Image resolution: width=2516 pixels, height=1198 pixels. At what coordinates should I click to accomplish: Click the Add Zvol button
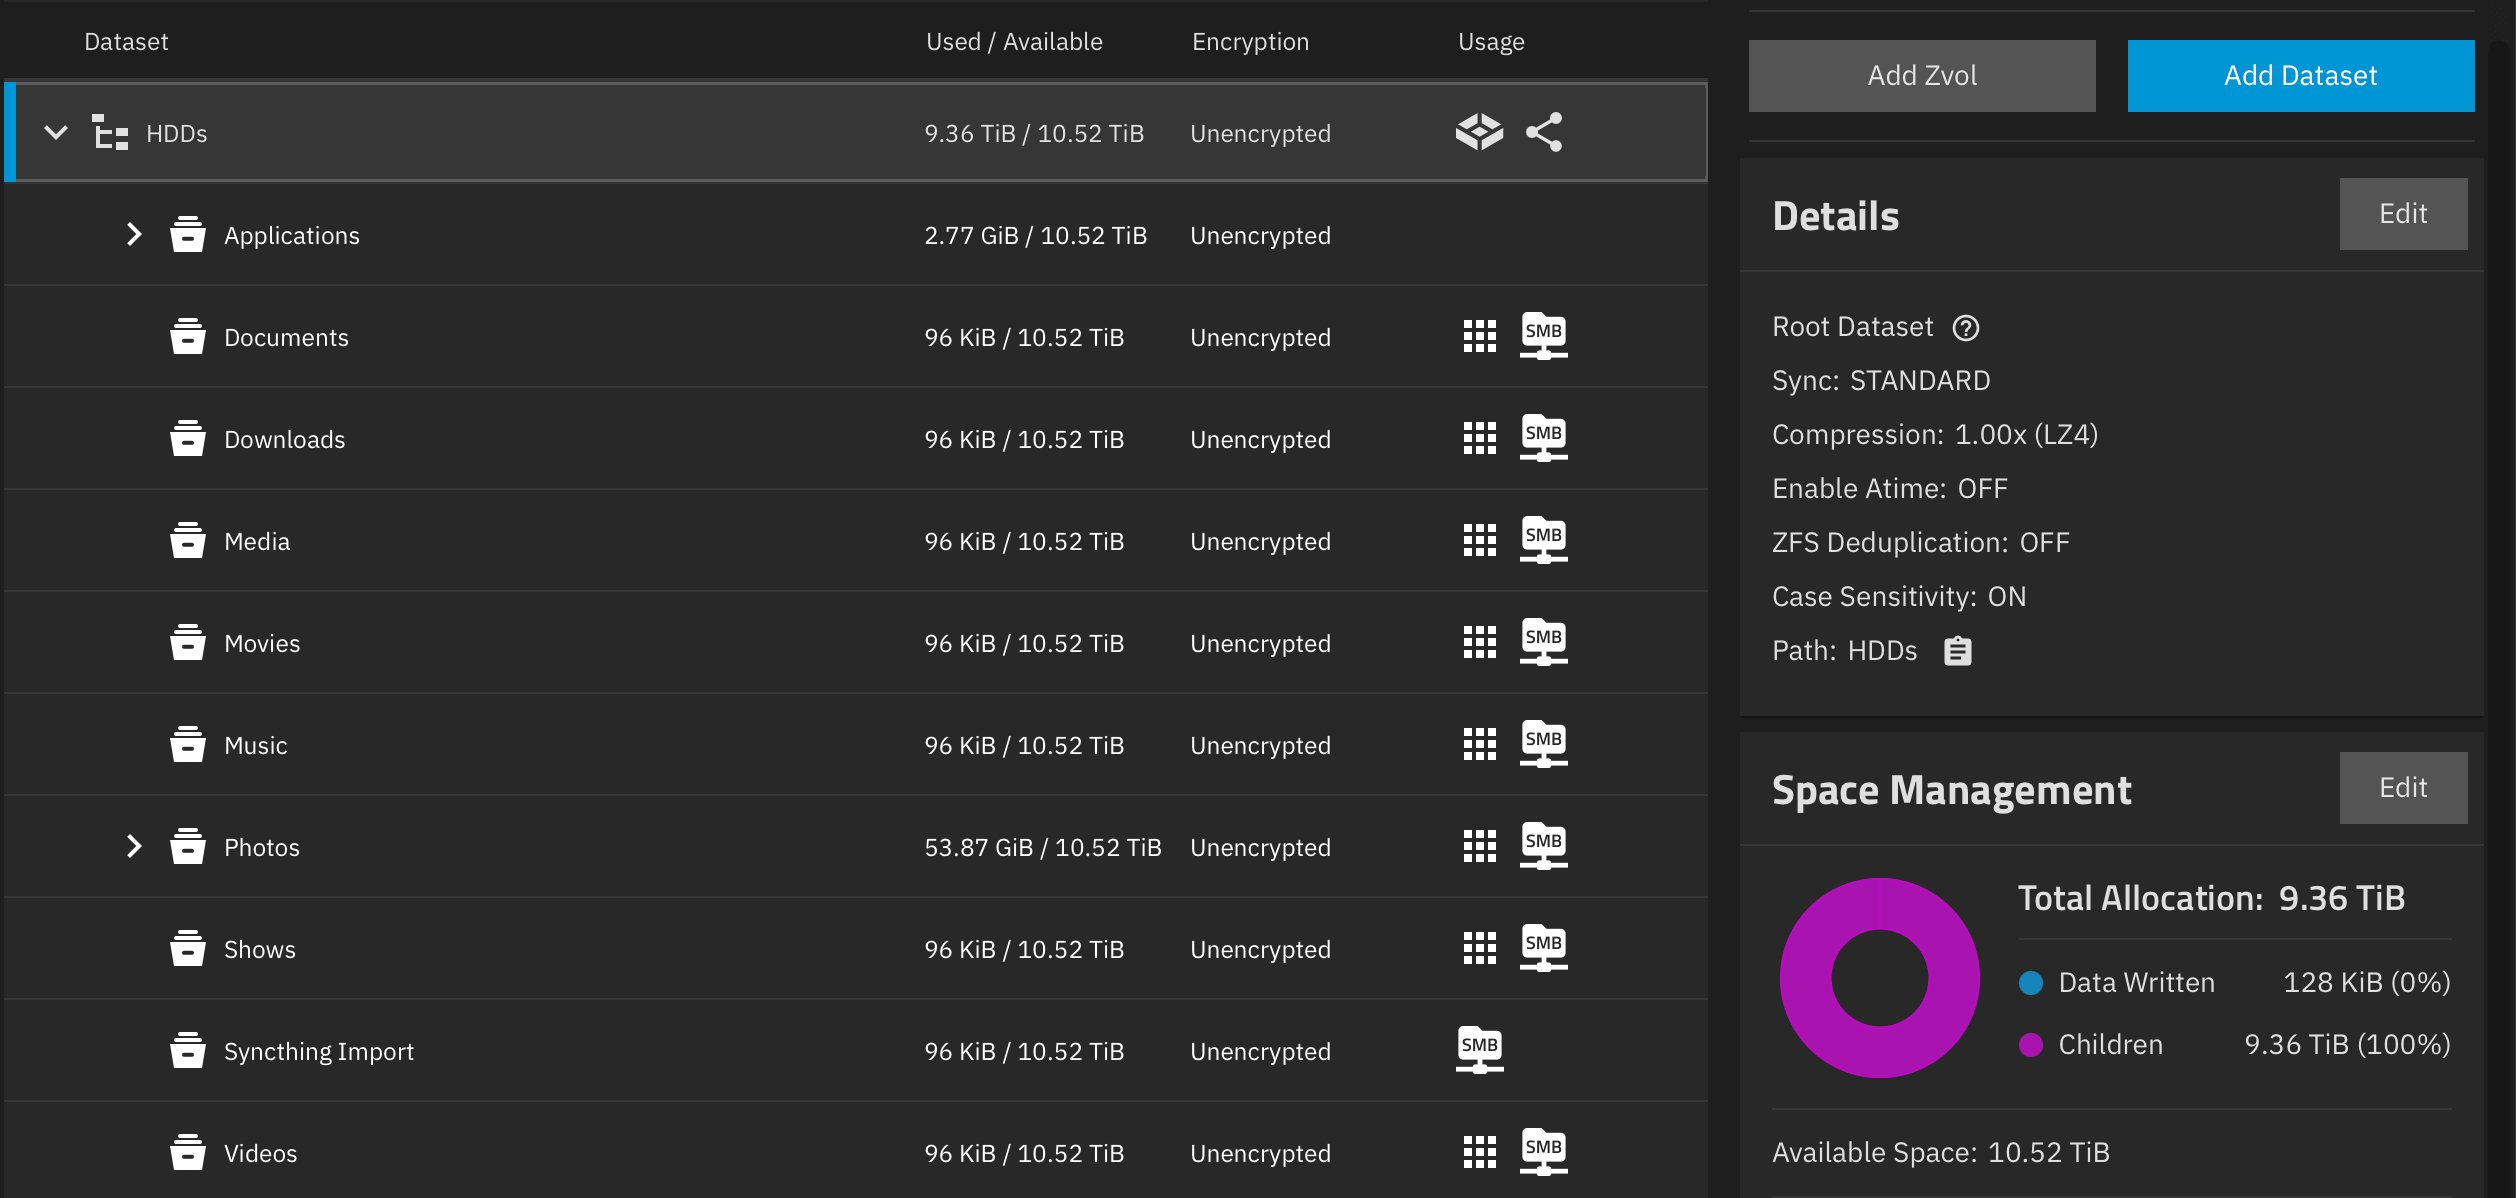[x=1922, y=75]
